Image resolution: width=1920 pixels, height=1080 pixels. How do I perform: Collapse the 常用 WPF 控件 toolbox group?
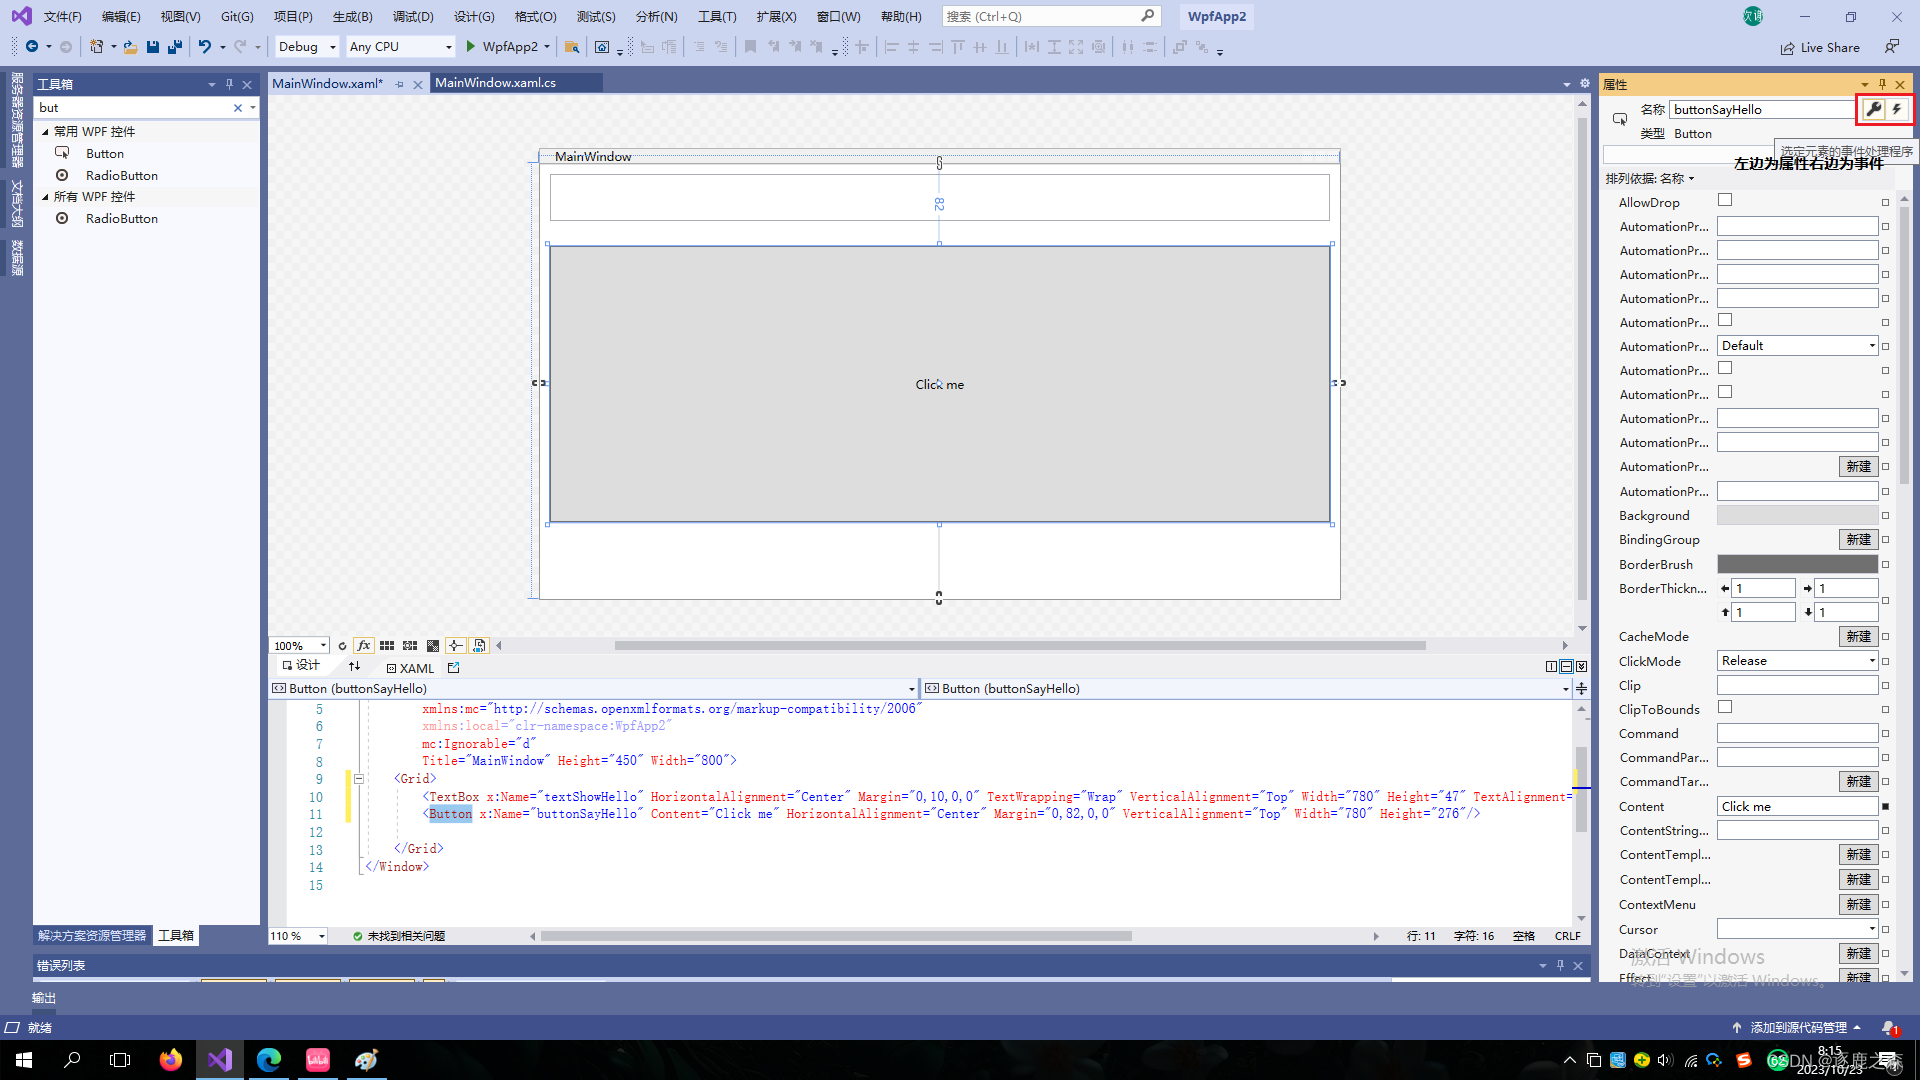(x=45, y=131)
